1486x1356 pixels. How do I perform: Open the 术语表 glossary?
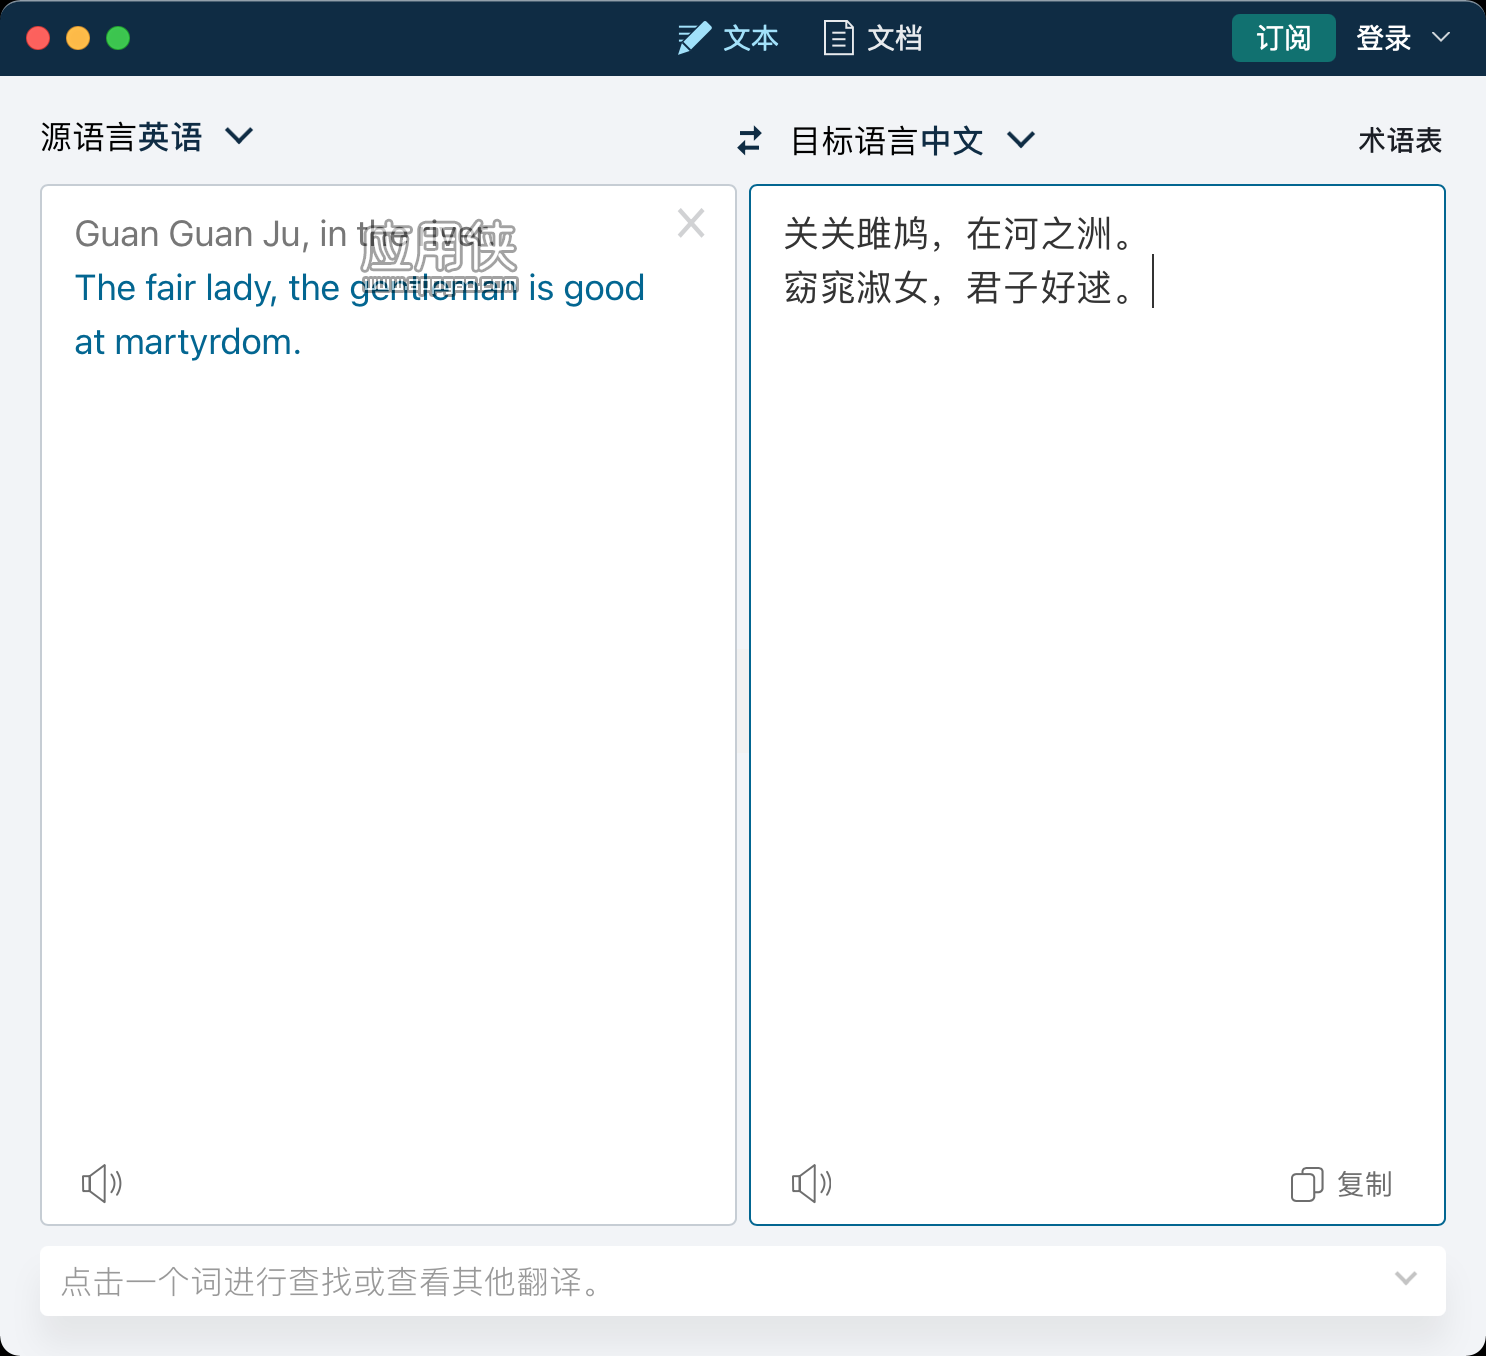[x=1400, y=140]
